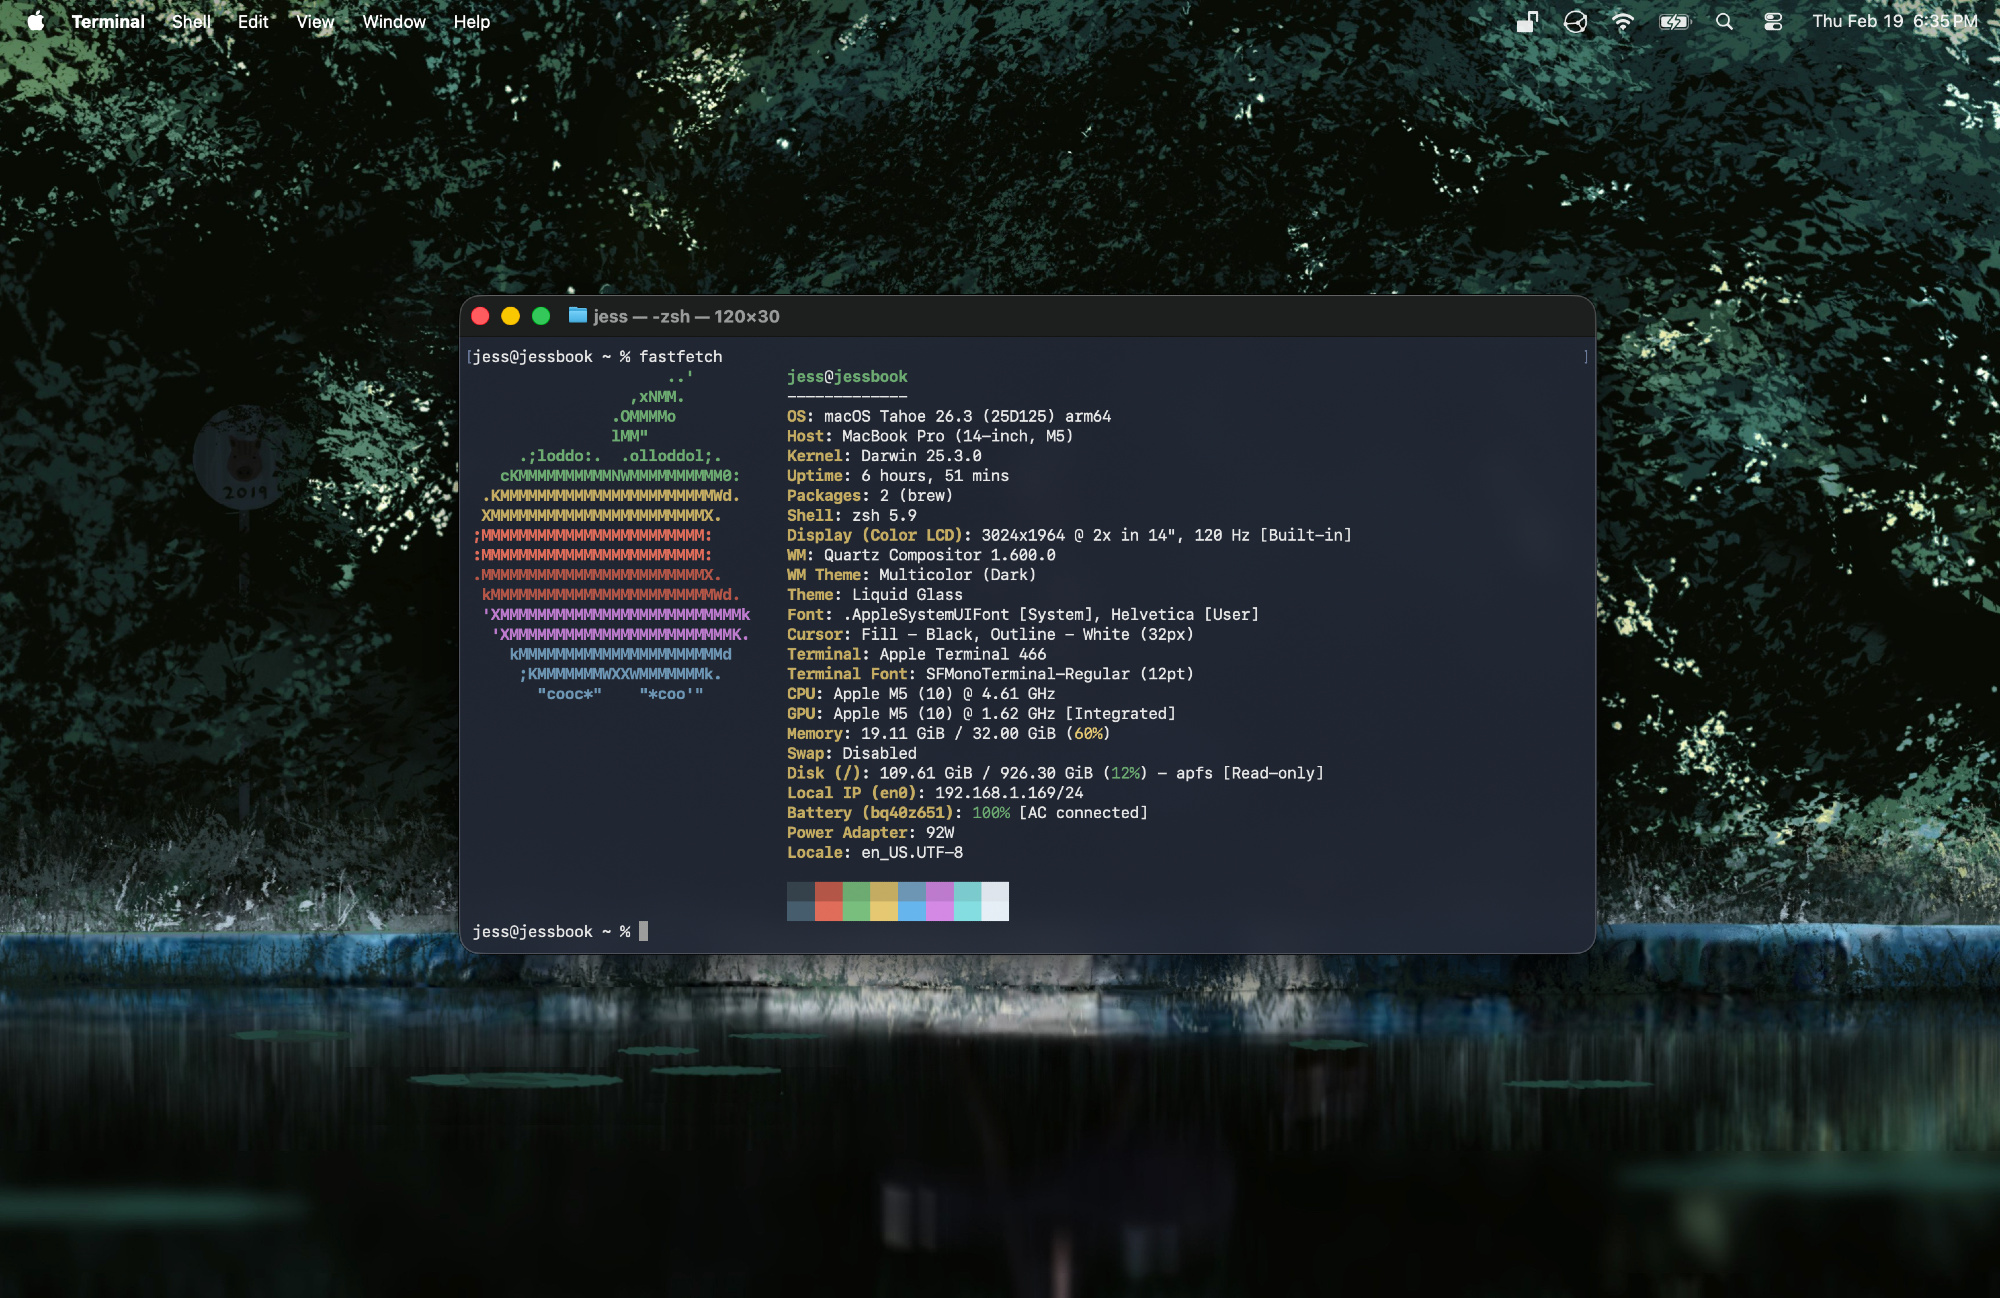Viewport: 2000px width, 1298px height.
Task: Open the View menu
Action: (315, 21)
